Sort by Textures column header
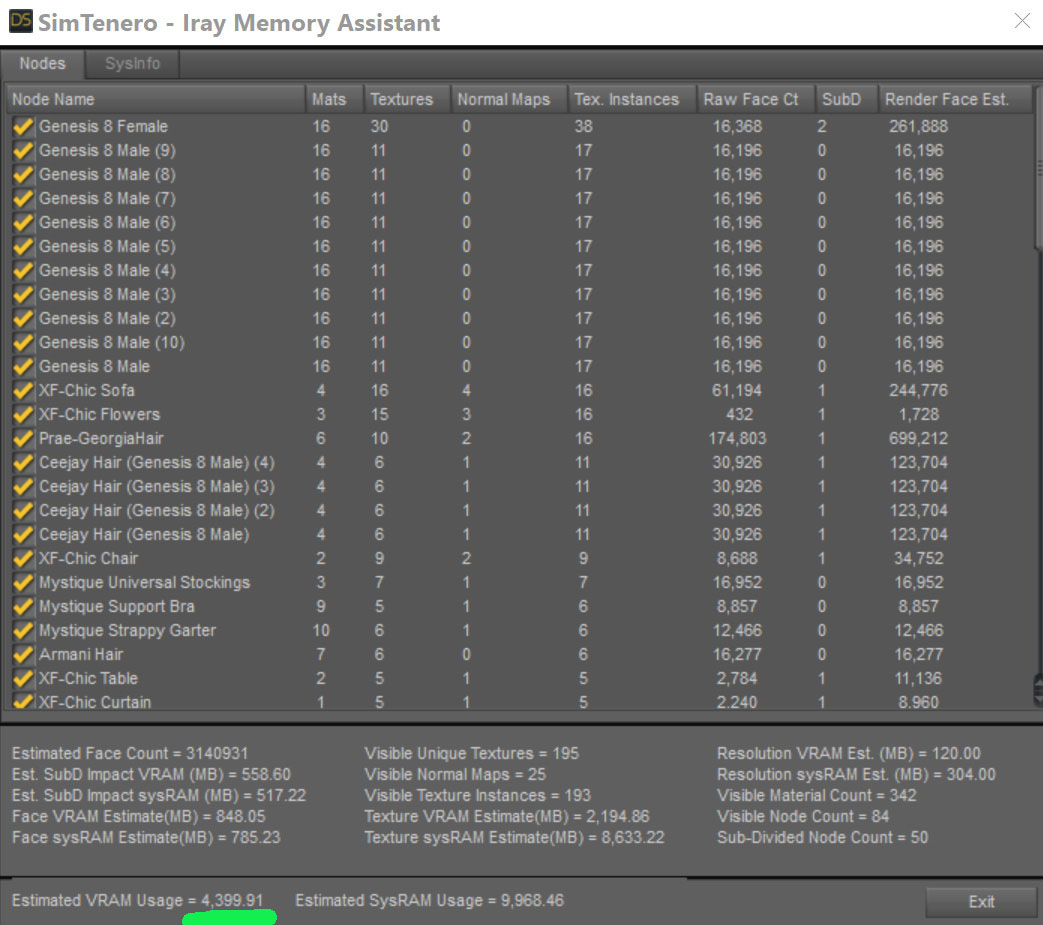 [x=406, y=99]
